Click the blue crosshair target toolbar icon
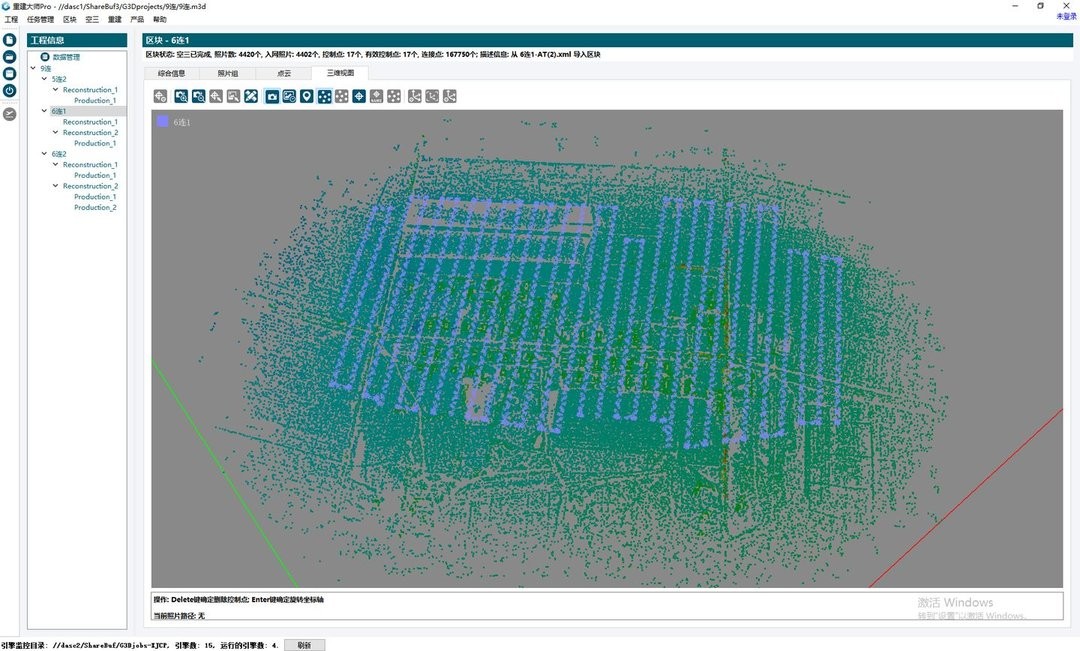Screen dimensions: 1080x651 pos(359,96)
